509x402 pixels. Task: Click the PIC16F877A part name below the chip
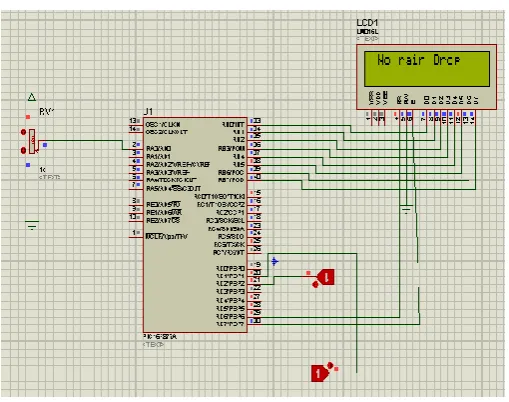pos(160,337)
